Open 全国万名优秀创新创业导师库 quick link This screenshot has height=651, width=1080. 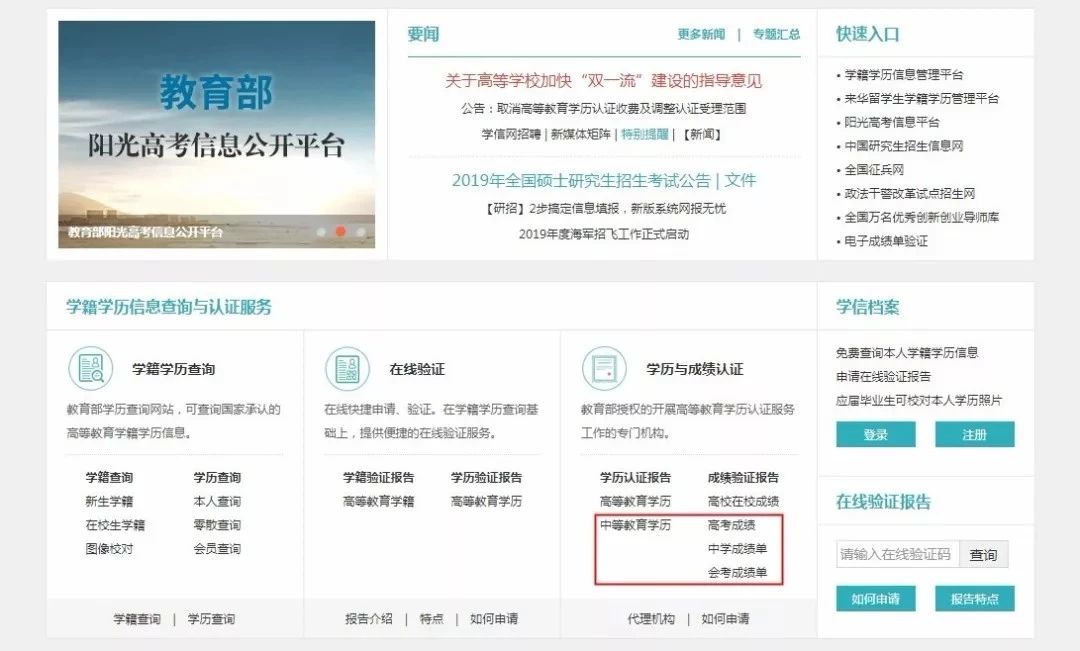[x=922, y=218]
